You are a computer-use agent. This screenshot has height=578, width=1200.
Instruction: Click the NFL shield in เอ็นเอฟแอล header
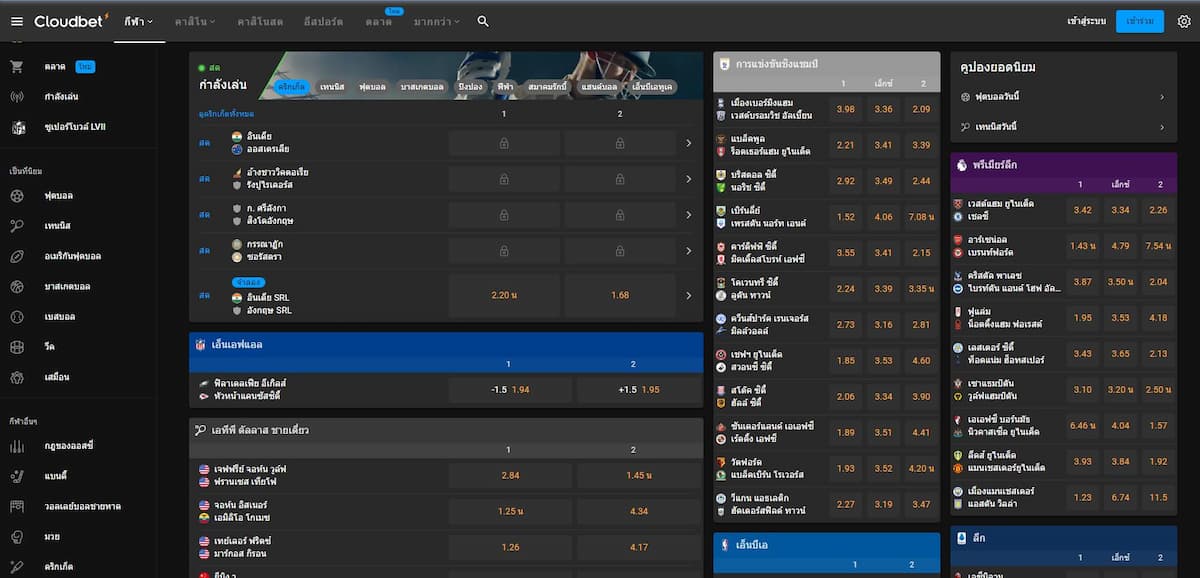200,344
